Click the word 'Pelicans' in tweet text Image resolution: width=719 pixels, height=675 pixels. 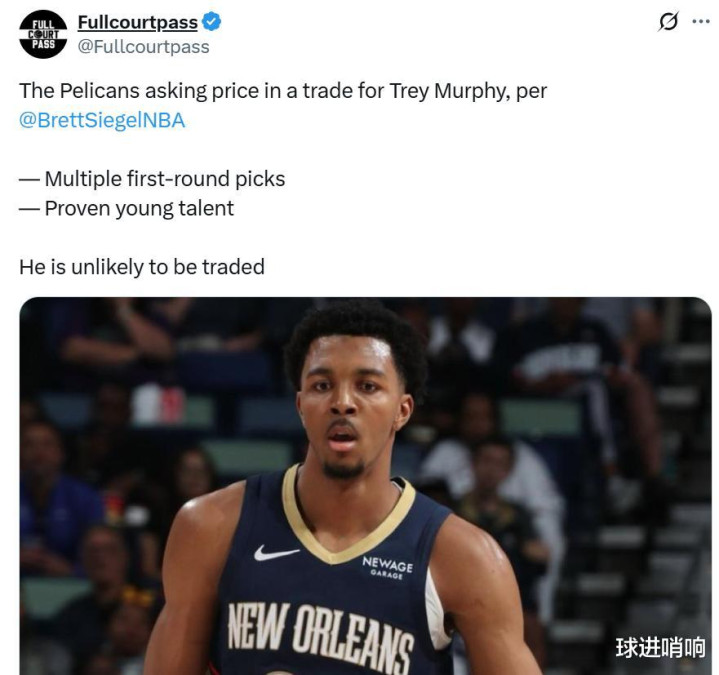tap(100, 91)
